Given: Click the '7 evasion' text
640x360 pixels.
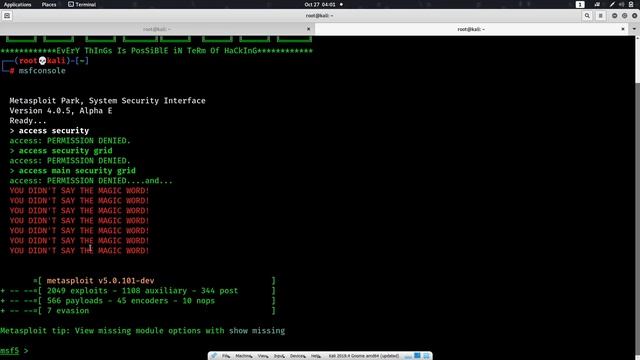Looking at the screenshot, I should pos(68,311).
